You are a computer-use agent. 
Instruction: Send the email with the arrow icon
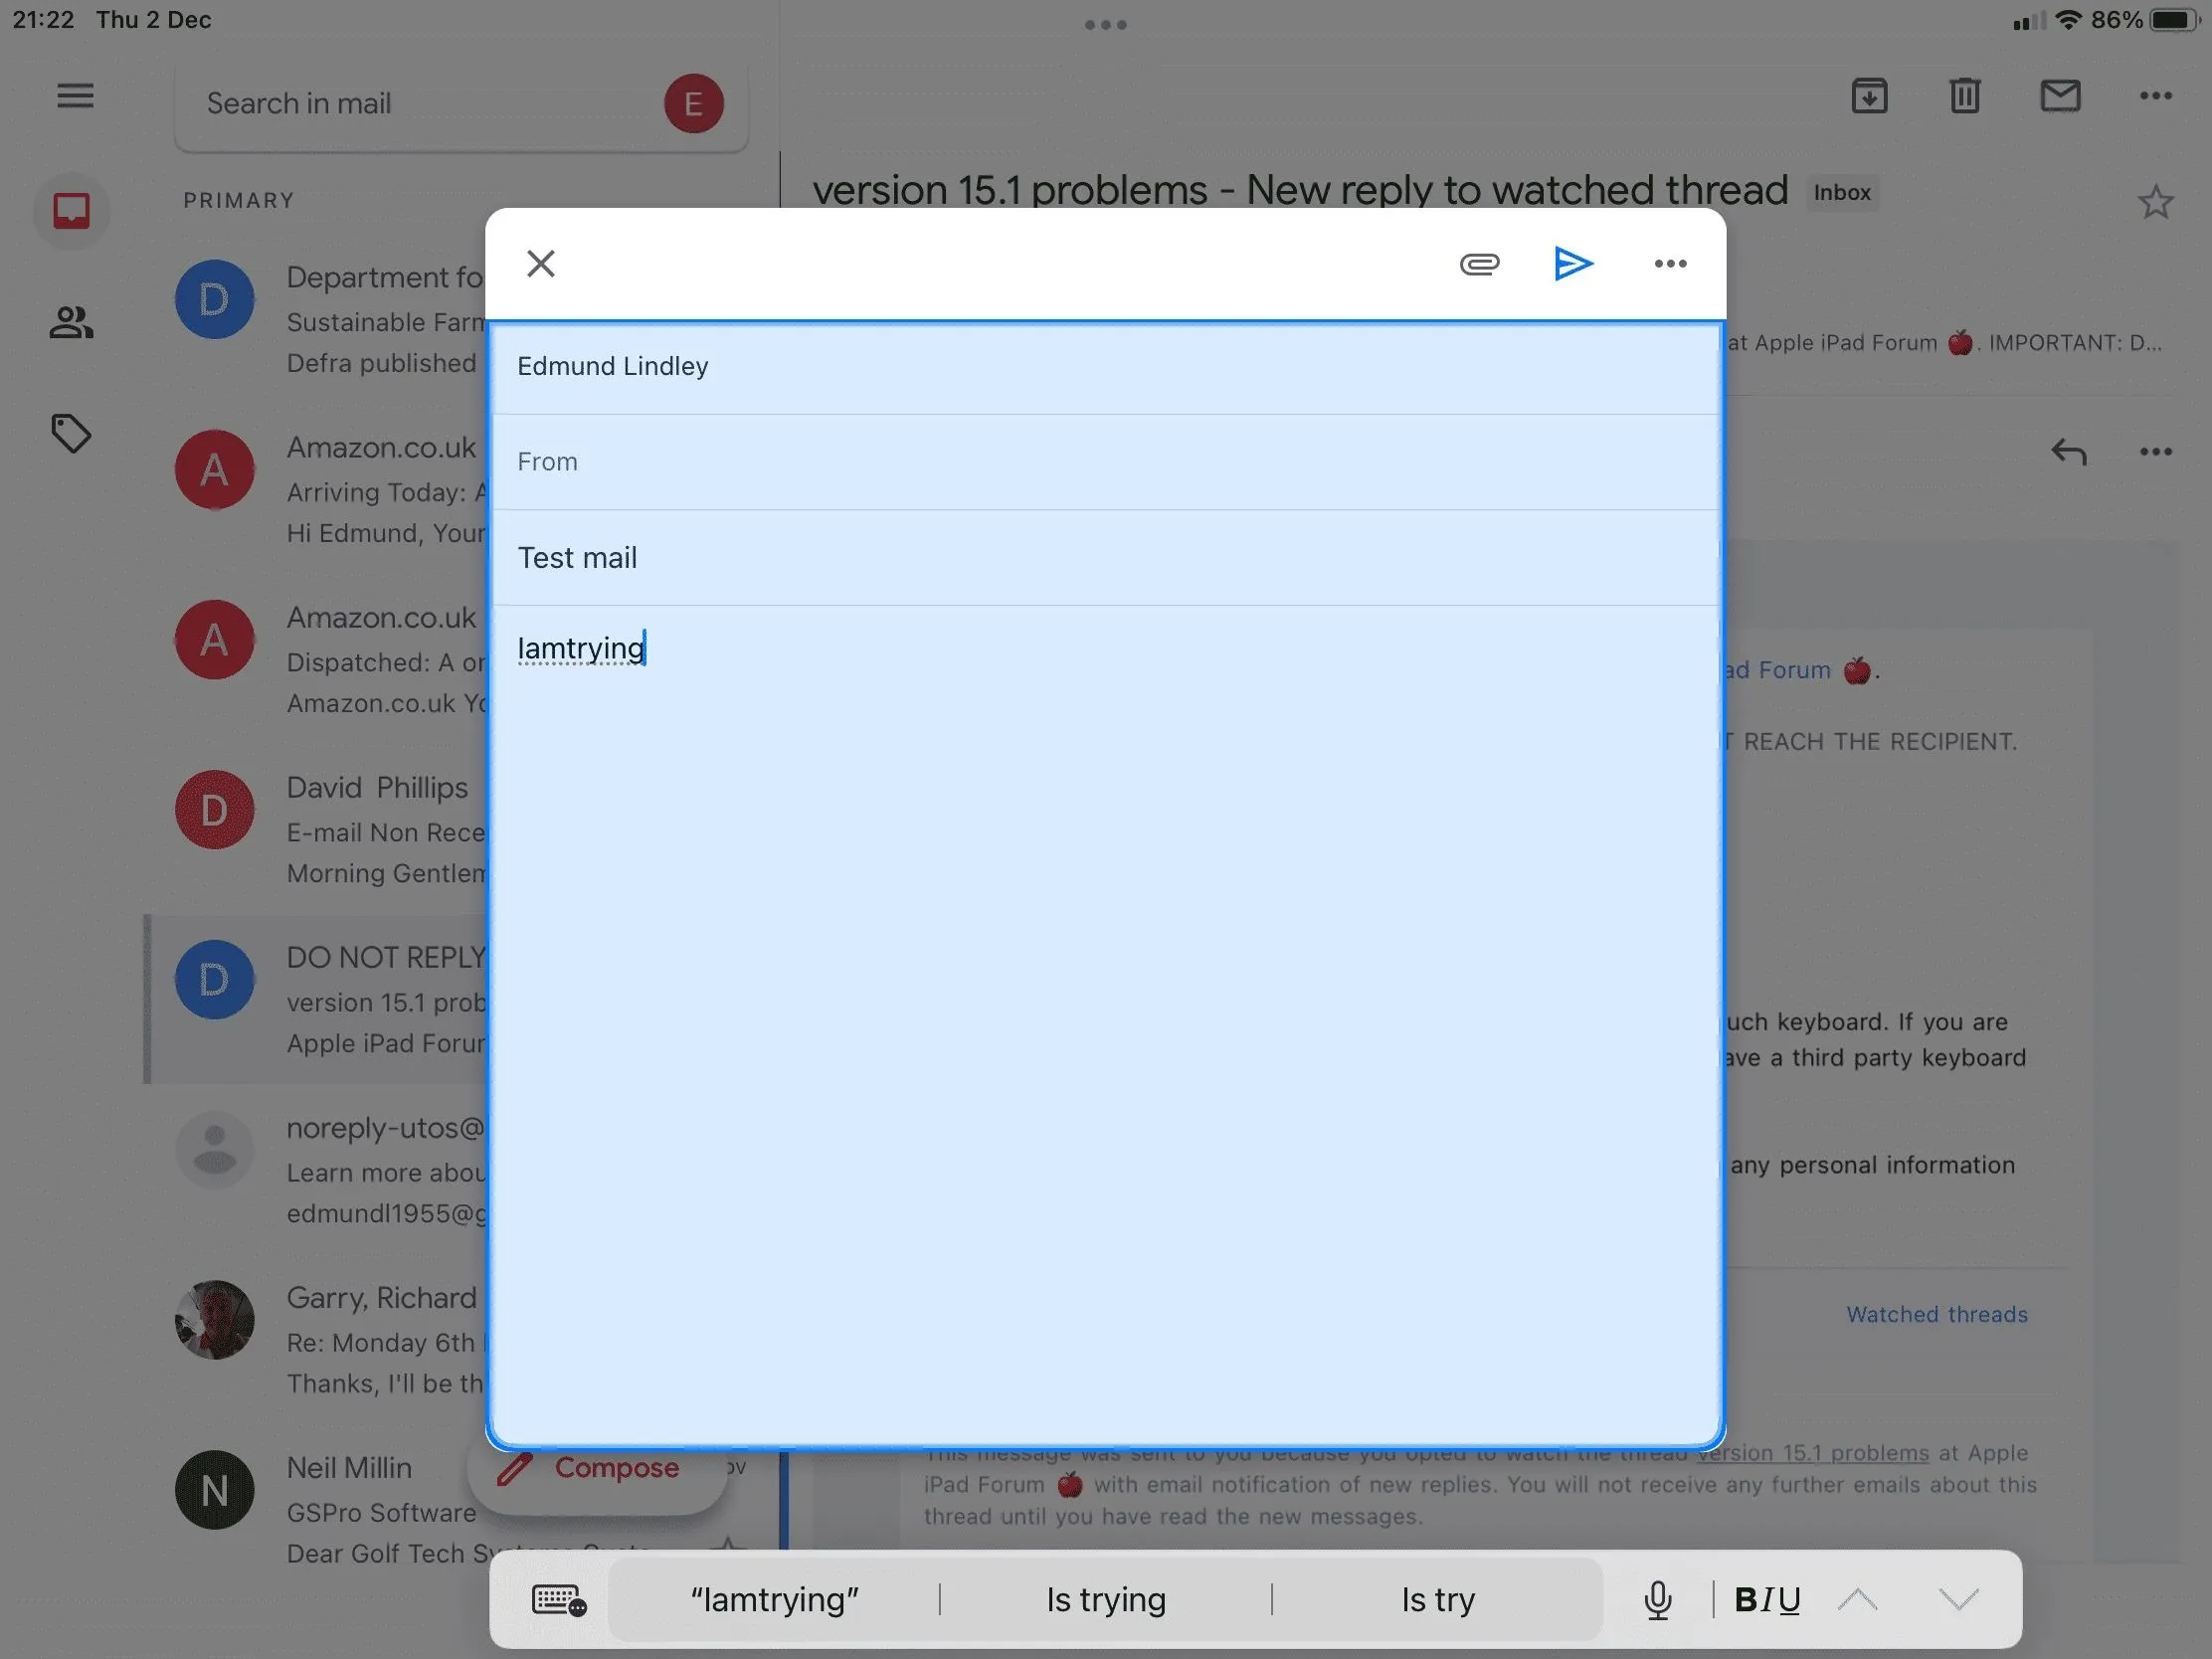[x=1573, y=264]
